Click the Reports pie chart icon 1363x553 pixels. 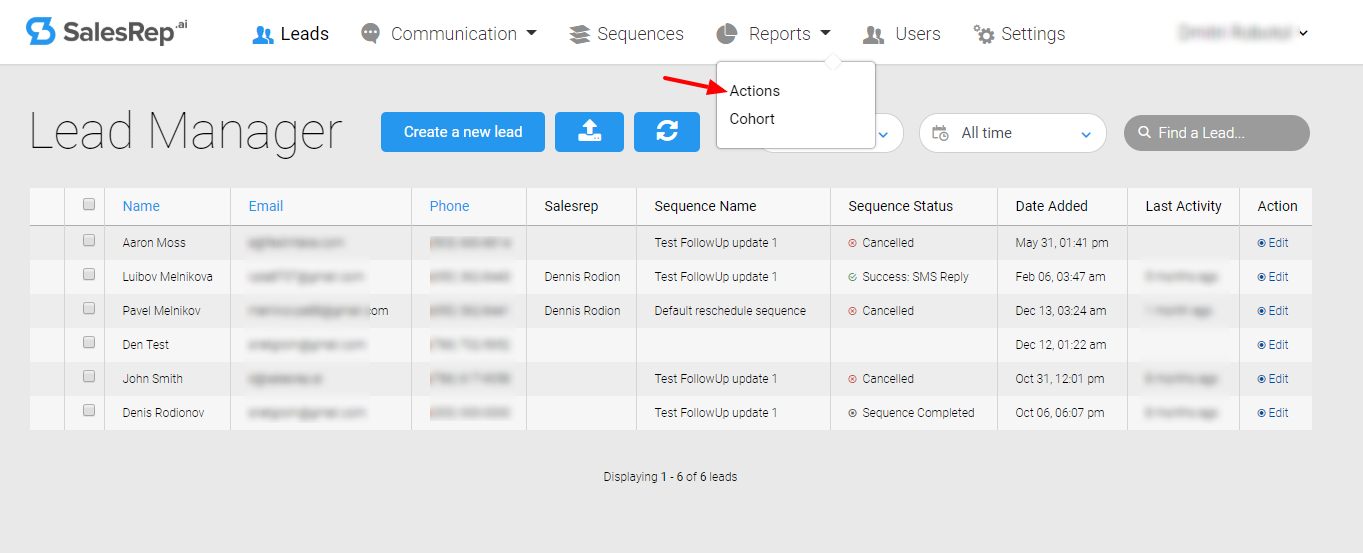click(x=727, y=34)
